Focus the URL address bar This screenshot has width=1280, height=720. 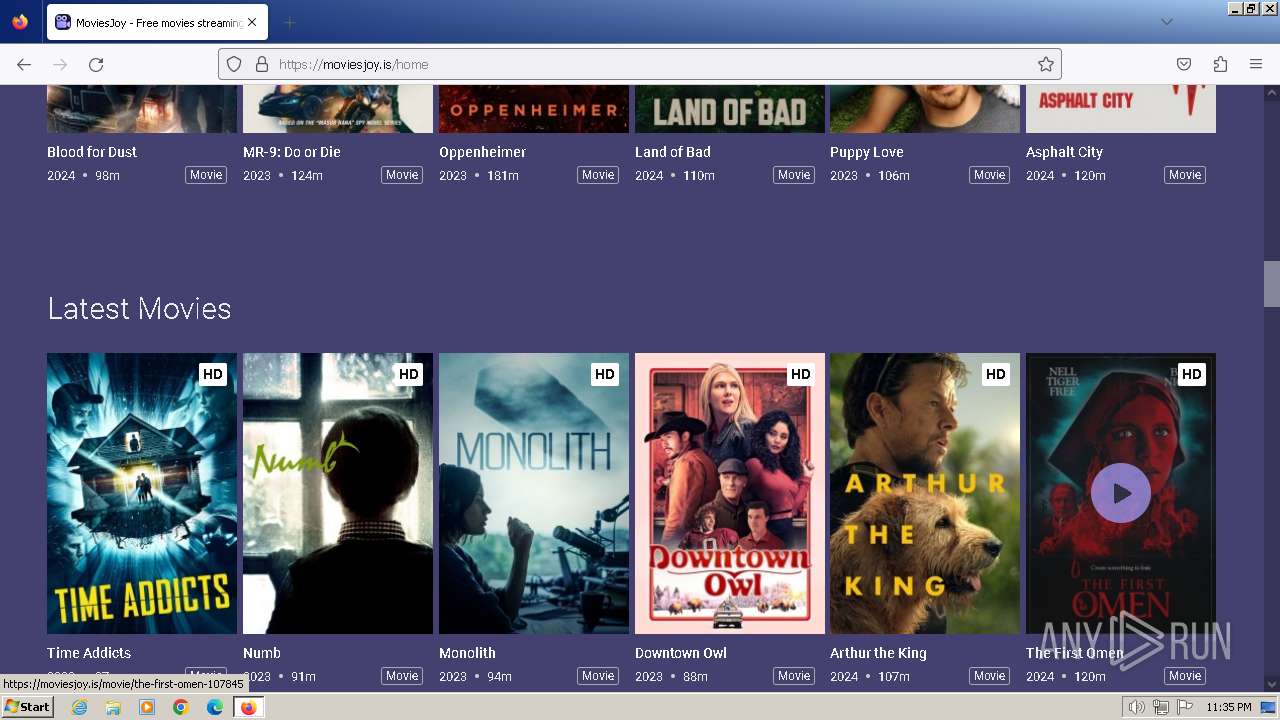pyautogui.click(x=640, y=64)
